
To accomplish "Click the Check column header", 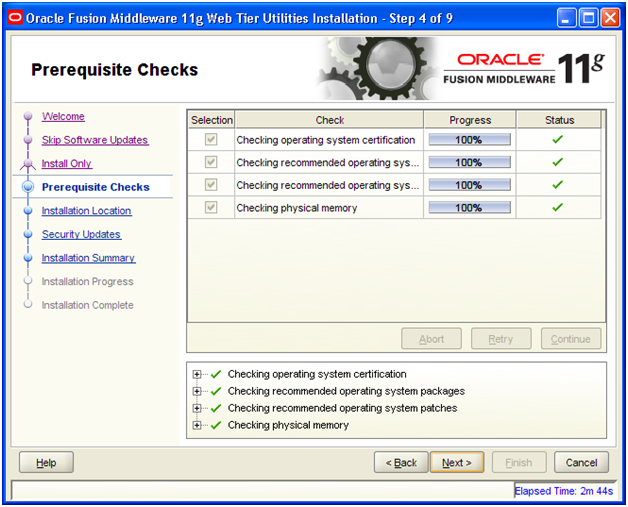I will [x=329, y=120].
